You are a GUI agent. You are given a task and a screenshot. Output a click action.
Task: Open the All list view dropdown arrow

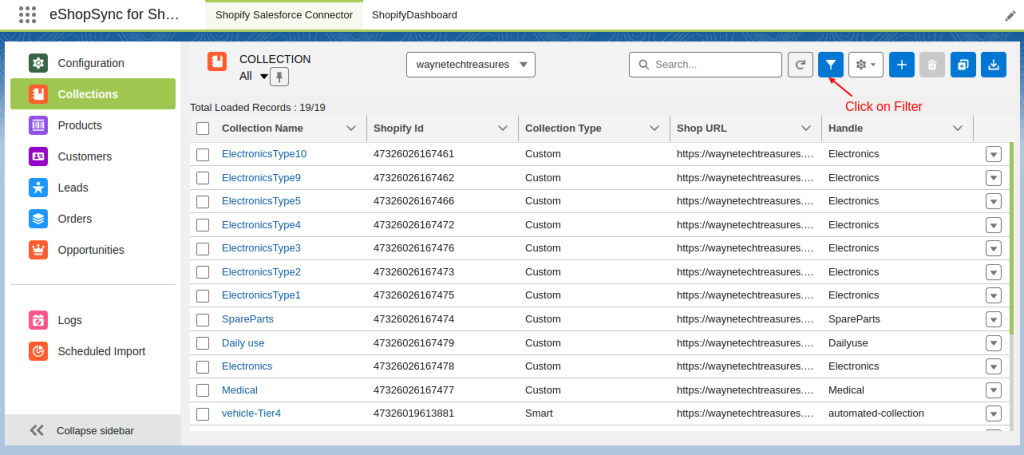pos(264,76)
